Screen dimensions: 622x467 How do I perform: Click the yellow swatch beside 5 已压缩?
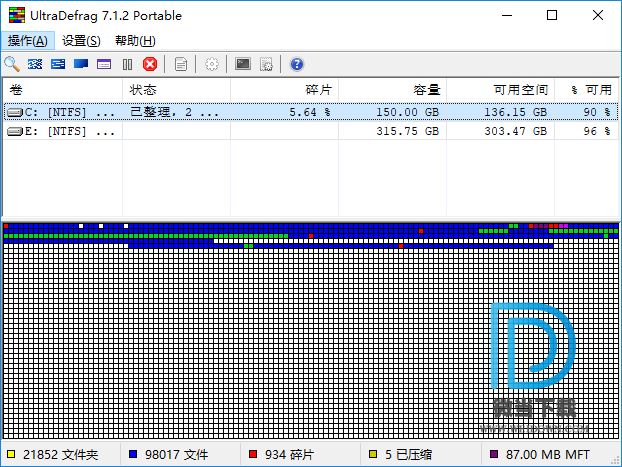click(373, 454)
